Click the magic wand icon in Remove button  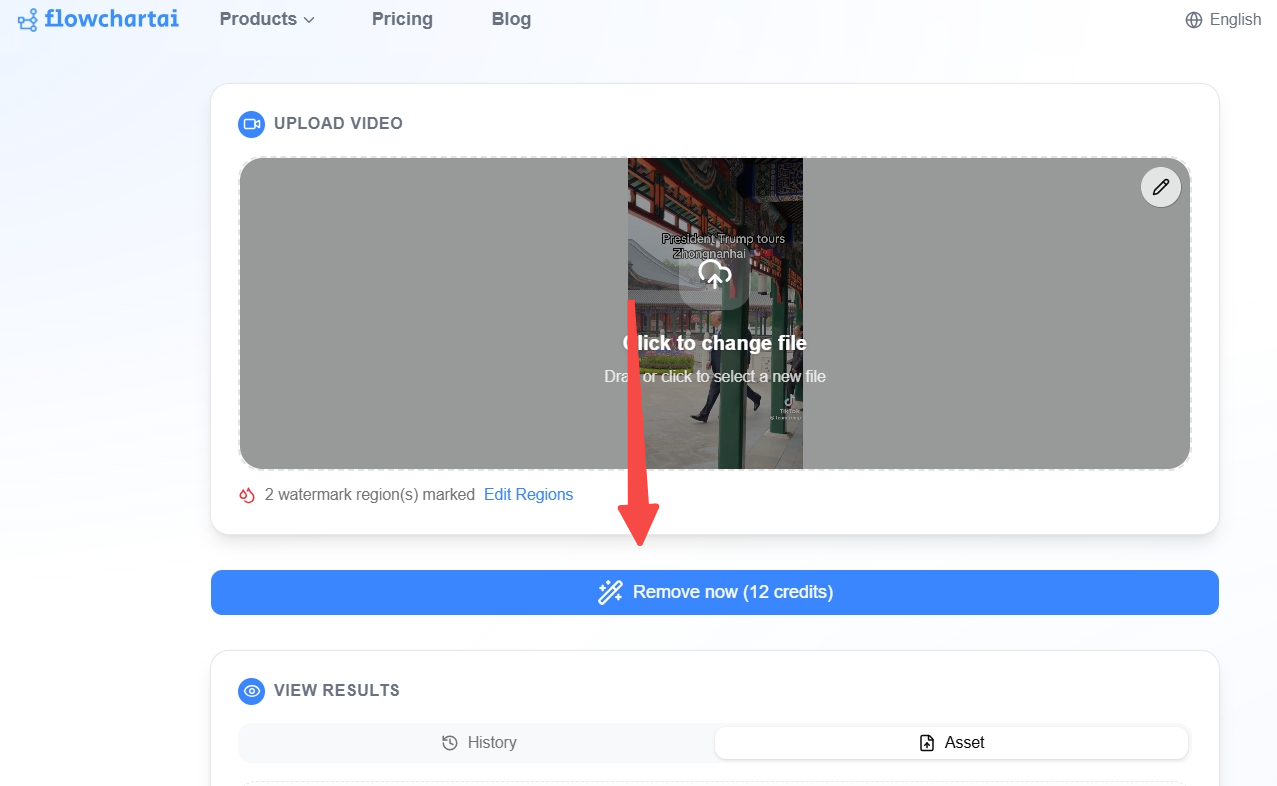(x=610, y=592)
